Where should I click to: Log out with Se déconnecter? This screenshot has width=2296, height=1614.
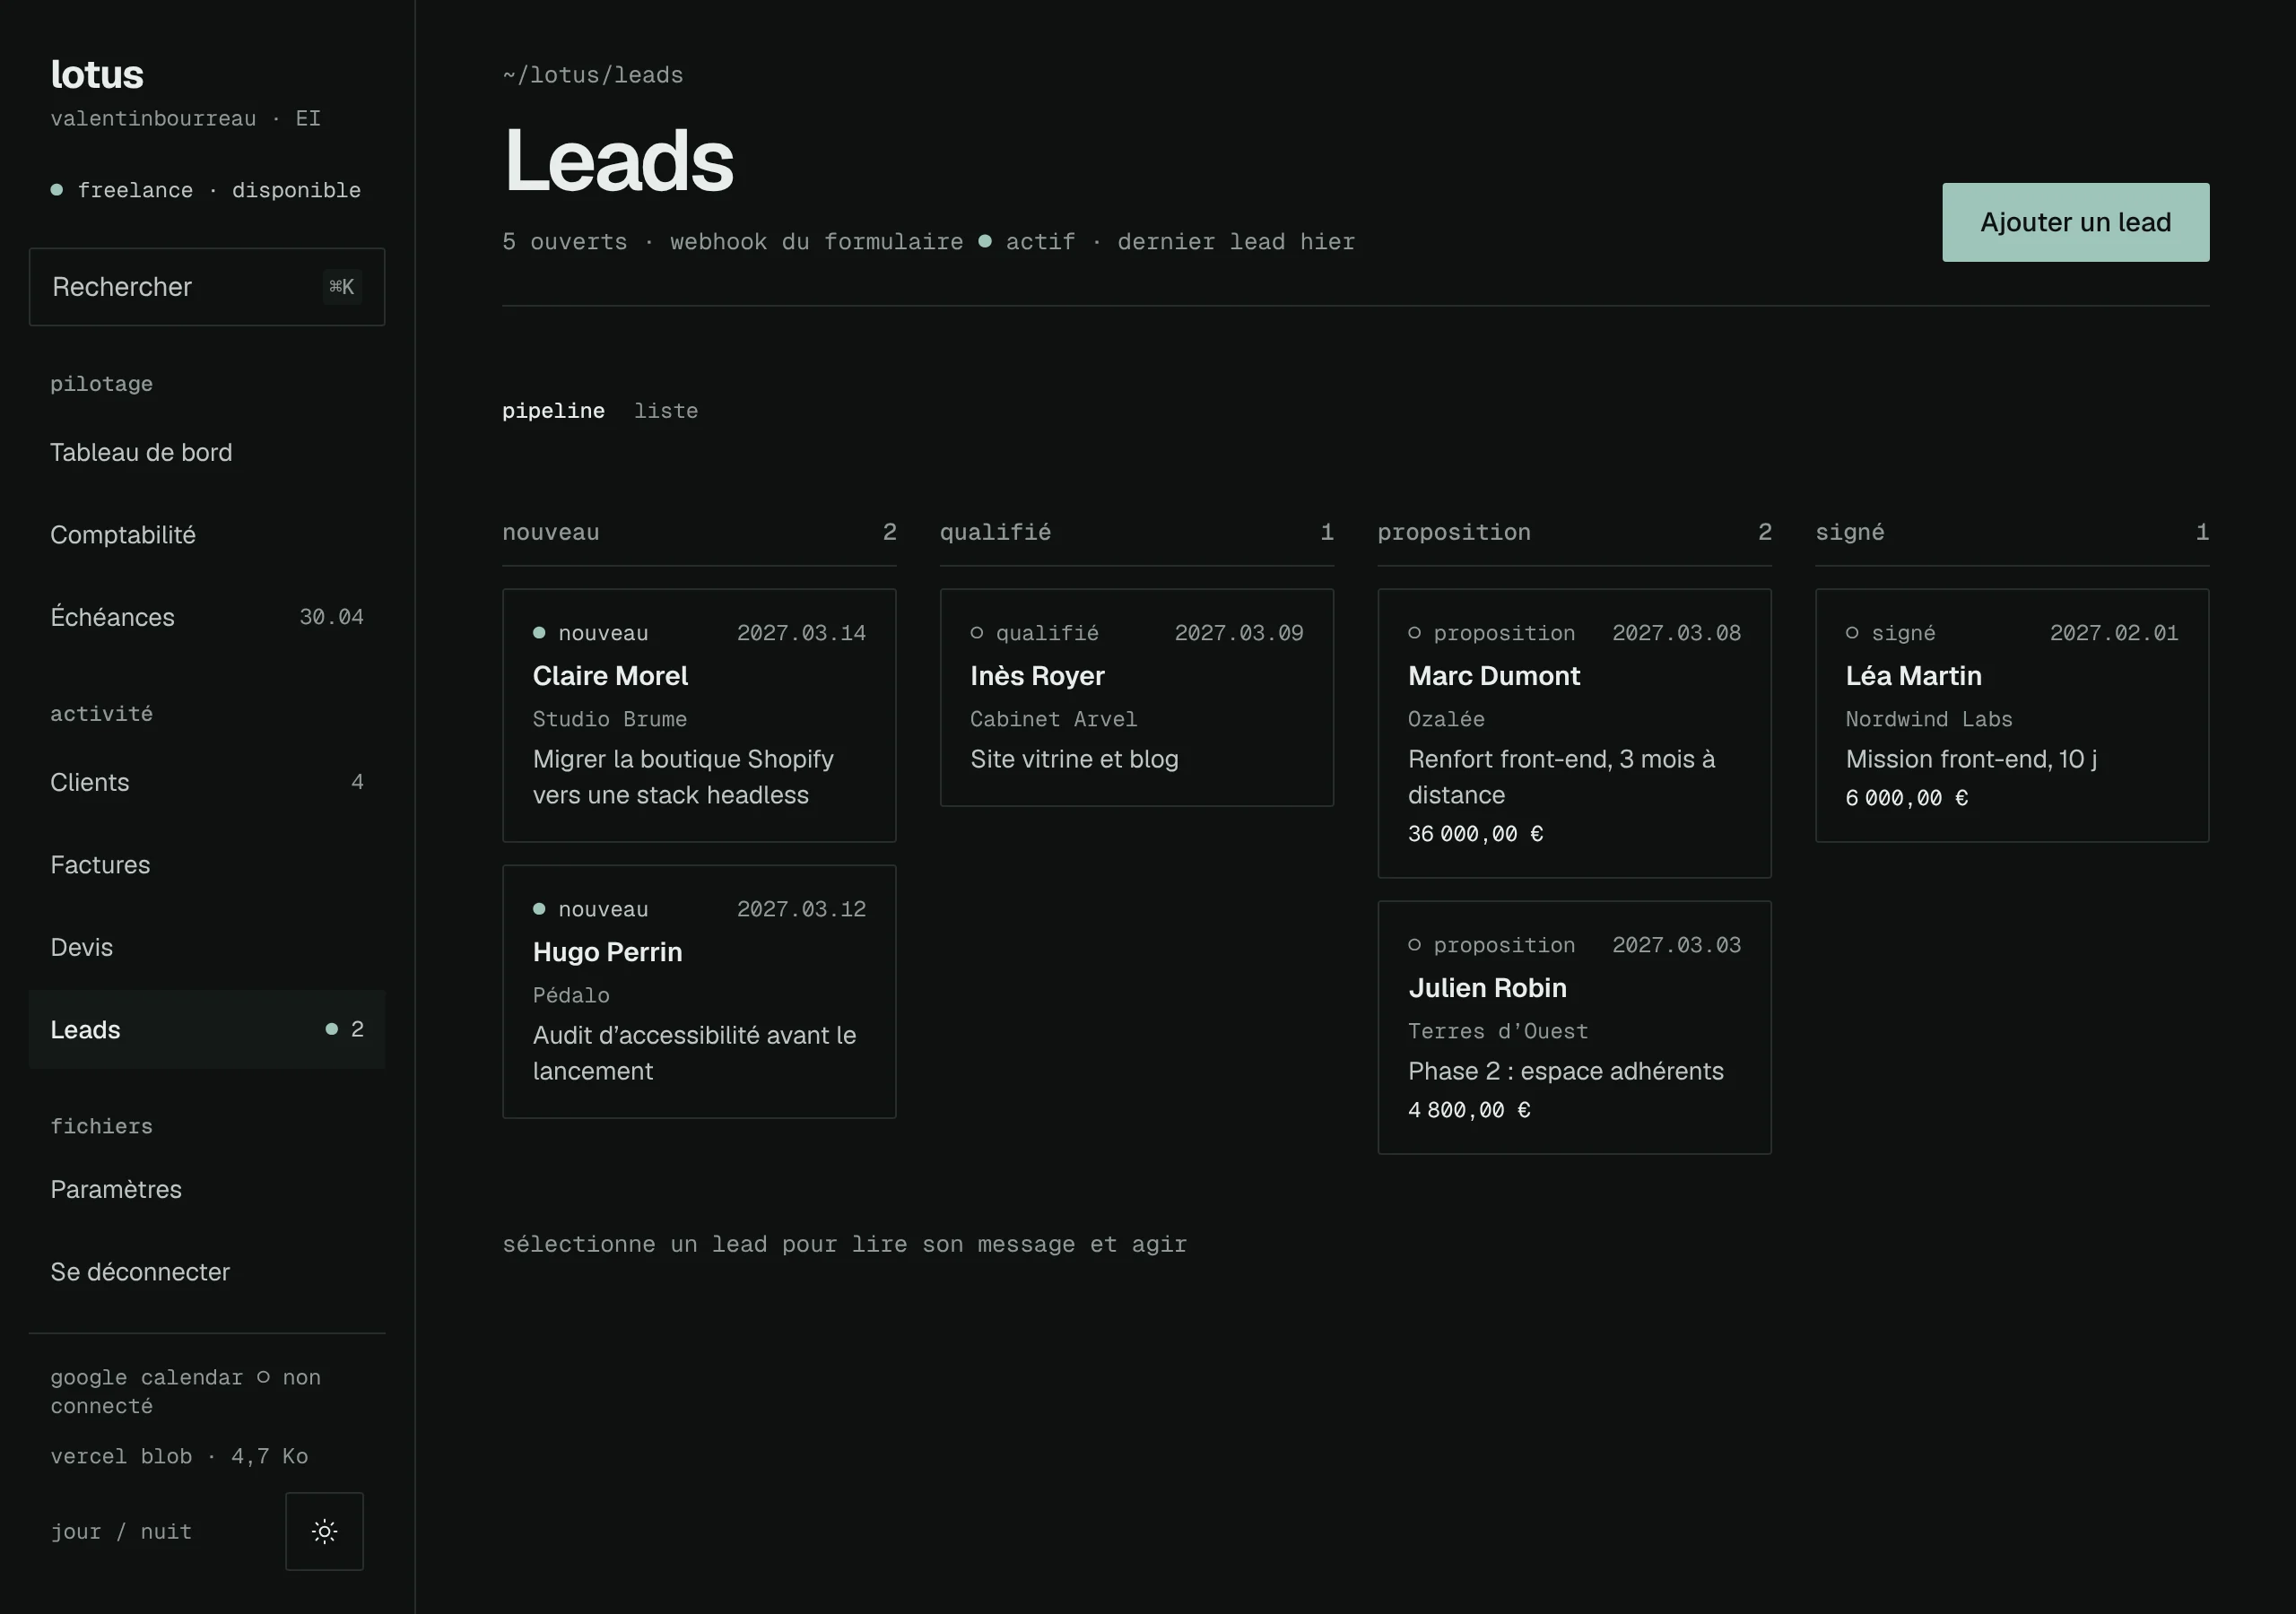click(x=207, y=1272)
